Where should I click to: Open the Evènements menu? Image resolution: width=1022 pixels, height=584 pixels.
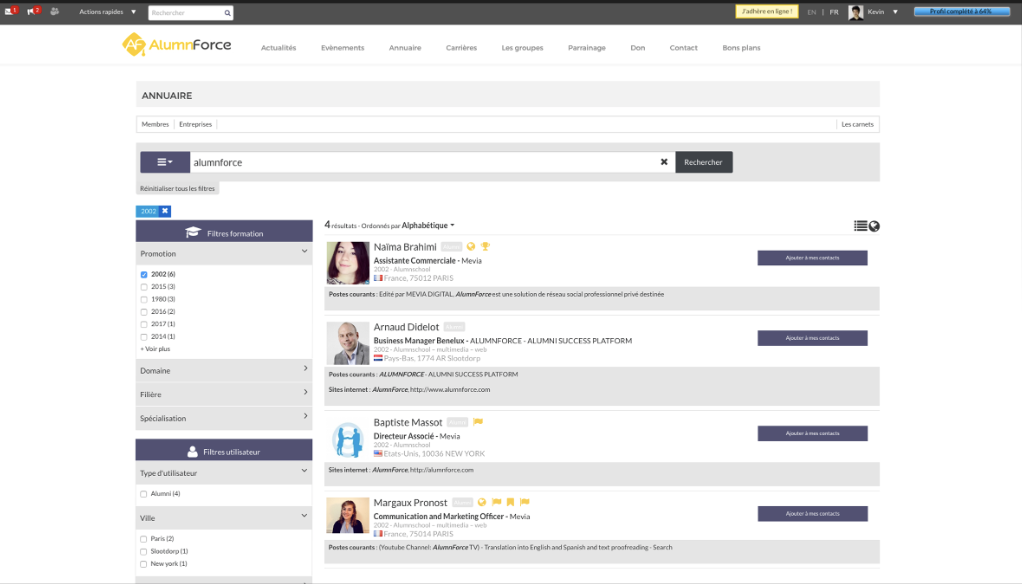coord(342,48)
